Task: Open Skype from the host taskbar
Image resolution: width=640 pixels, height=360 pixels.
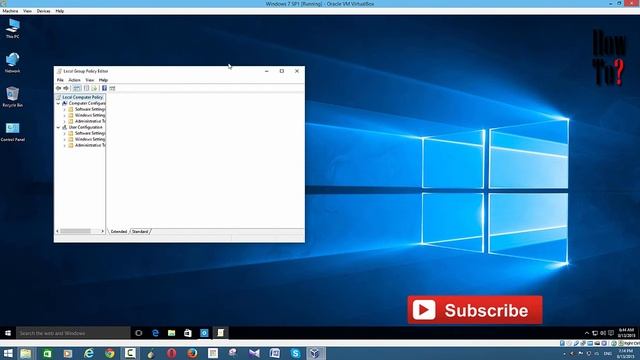Action: (296, 353)
